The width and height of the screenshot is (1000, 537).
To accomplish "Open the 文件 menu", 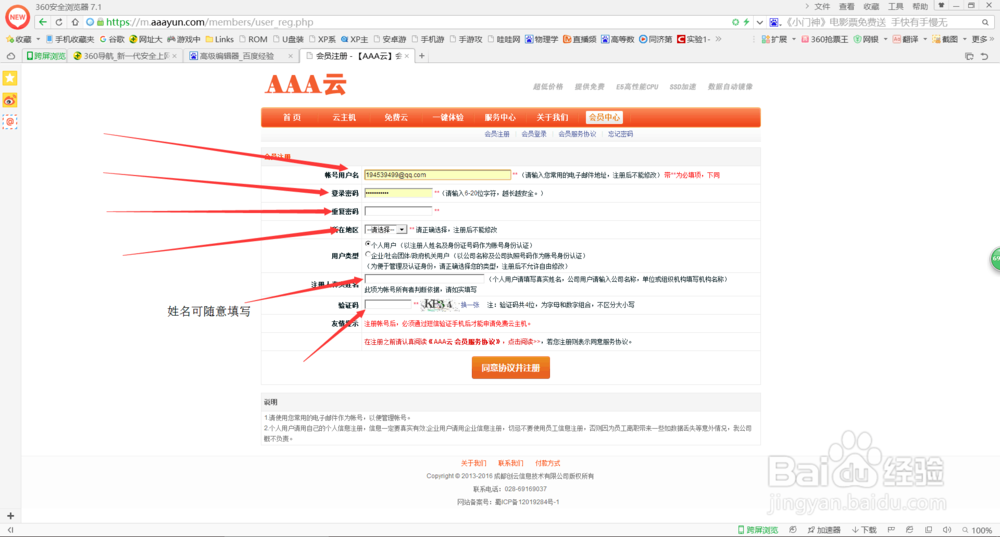I will tap(822, 6).
